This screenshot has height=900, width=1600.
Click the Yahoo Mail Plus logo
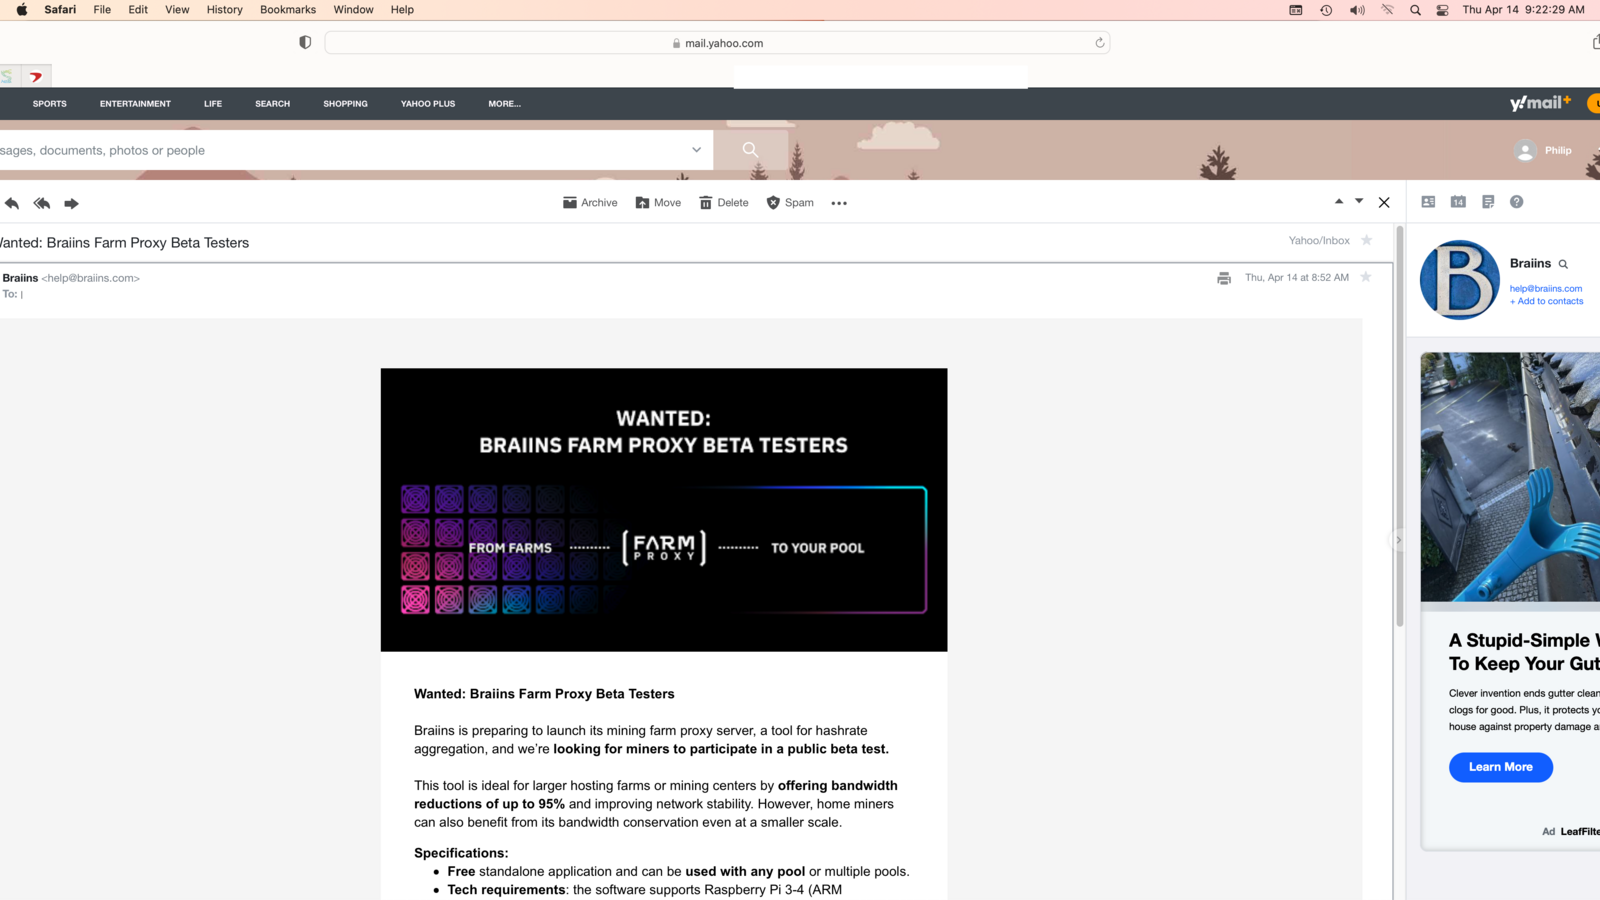click(x=1540, y=103)
